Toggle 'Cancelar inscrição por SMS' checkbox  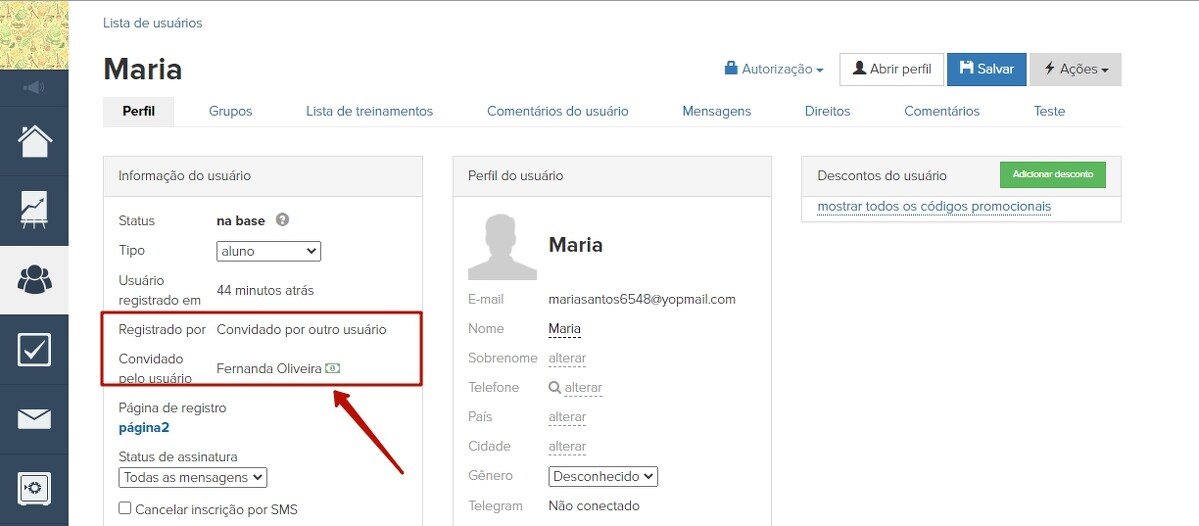click(125, 508)
